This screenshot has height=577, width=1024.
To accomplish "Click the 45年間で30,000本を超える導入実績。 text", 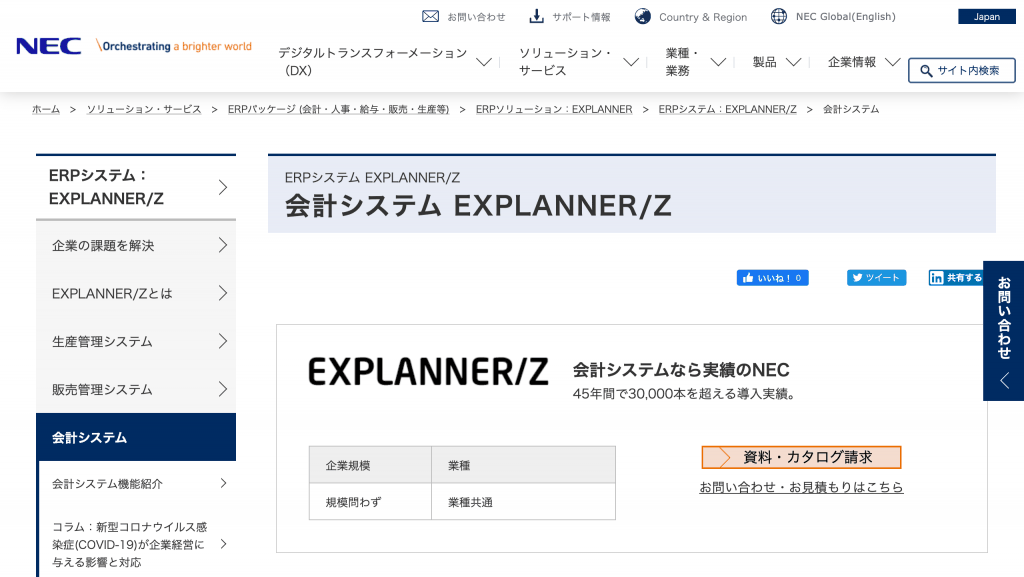I will 684,394.
